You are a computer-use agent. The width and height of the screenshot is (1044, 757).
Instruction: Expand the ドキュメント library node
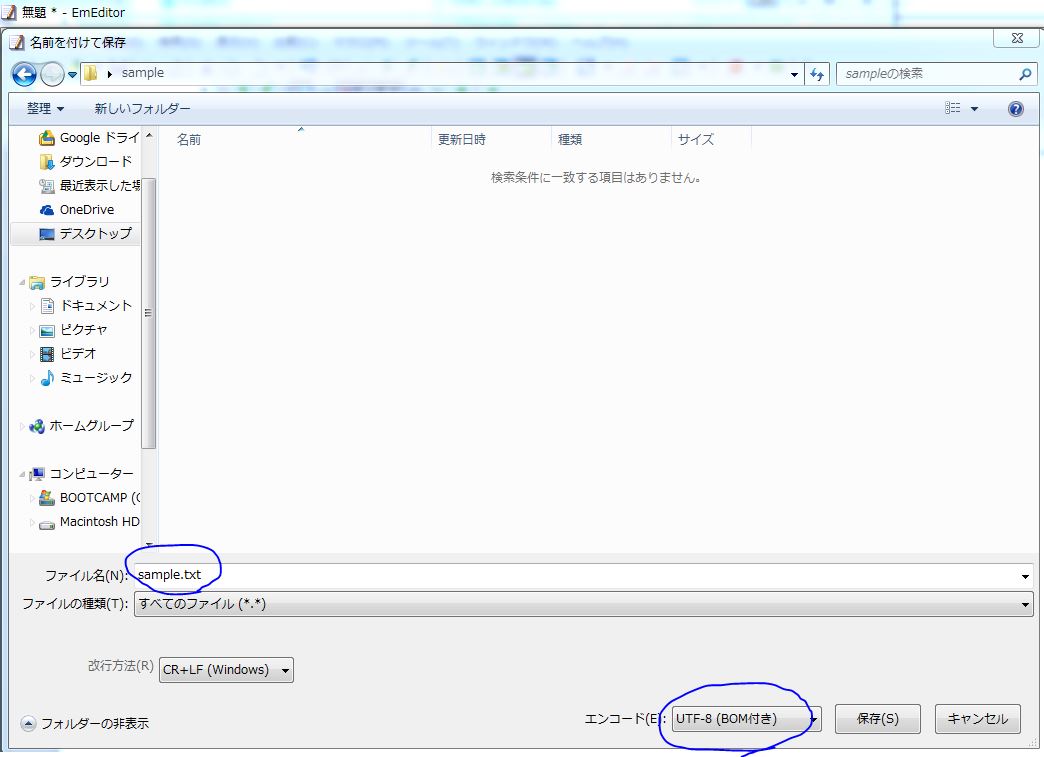coord(32,306)
